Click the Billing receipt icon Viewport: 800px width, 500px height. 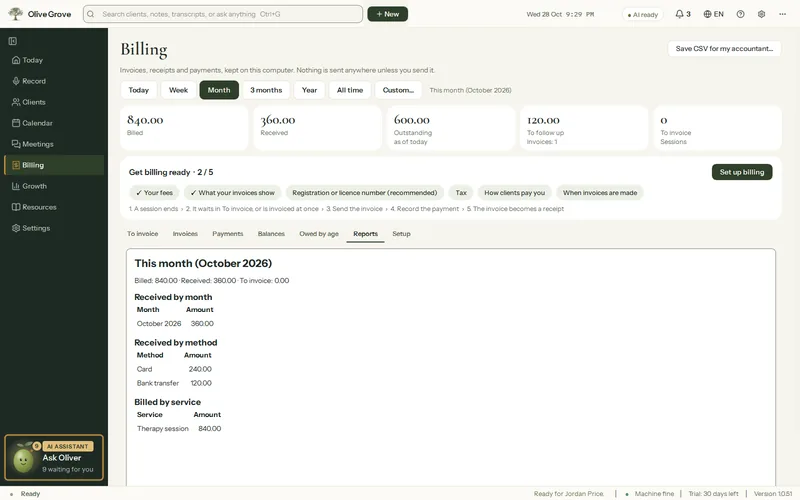pyautogui.click(x=16, y=165)
